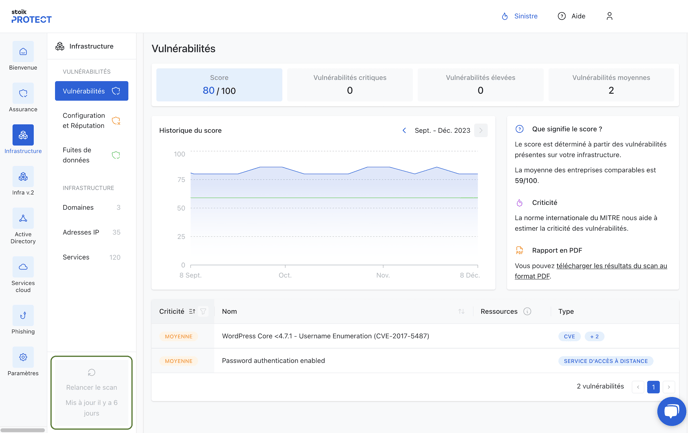This screenshot has height=433, width=688.
Task: Click the Que signifie le score icon
Action: pos(520,129)
